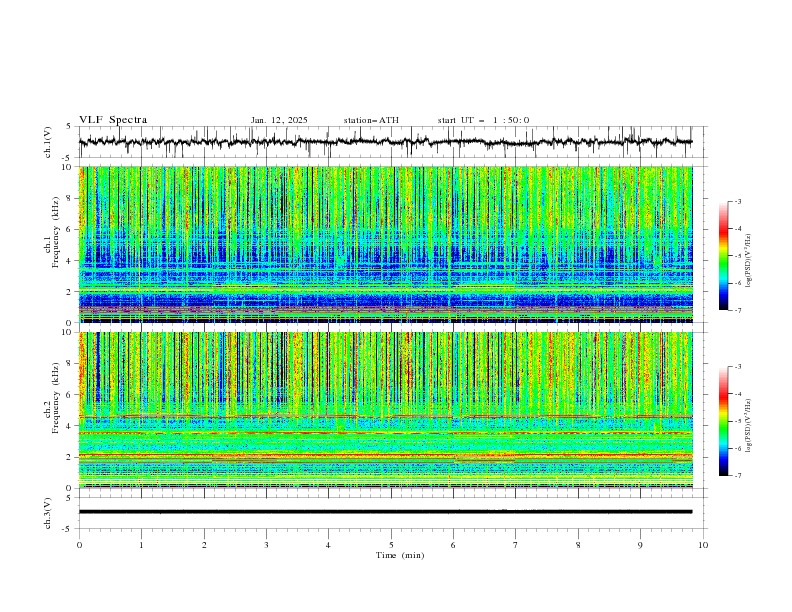This screenshot has height=612, width=792.
Task: Select the "start UT = 1 :50: 0" text
Action: [483, 120]
